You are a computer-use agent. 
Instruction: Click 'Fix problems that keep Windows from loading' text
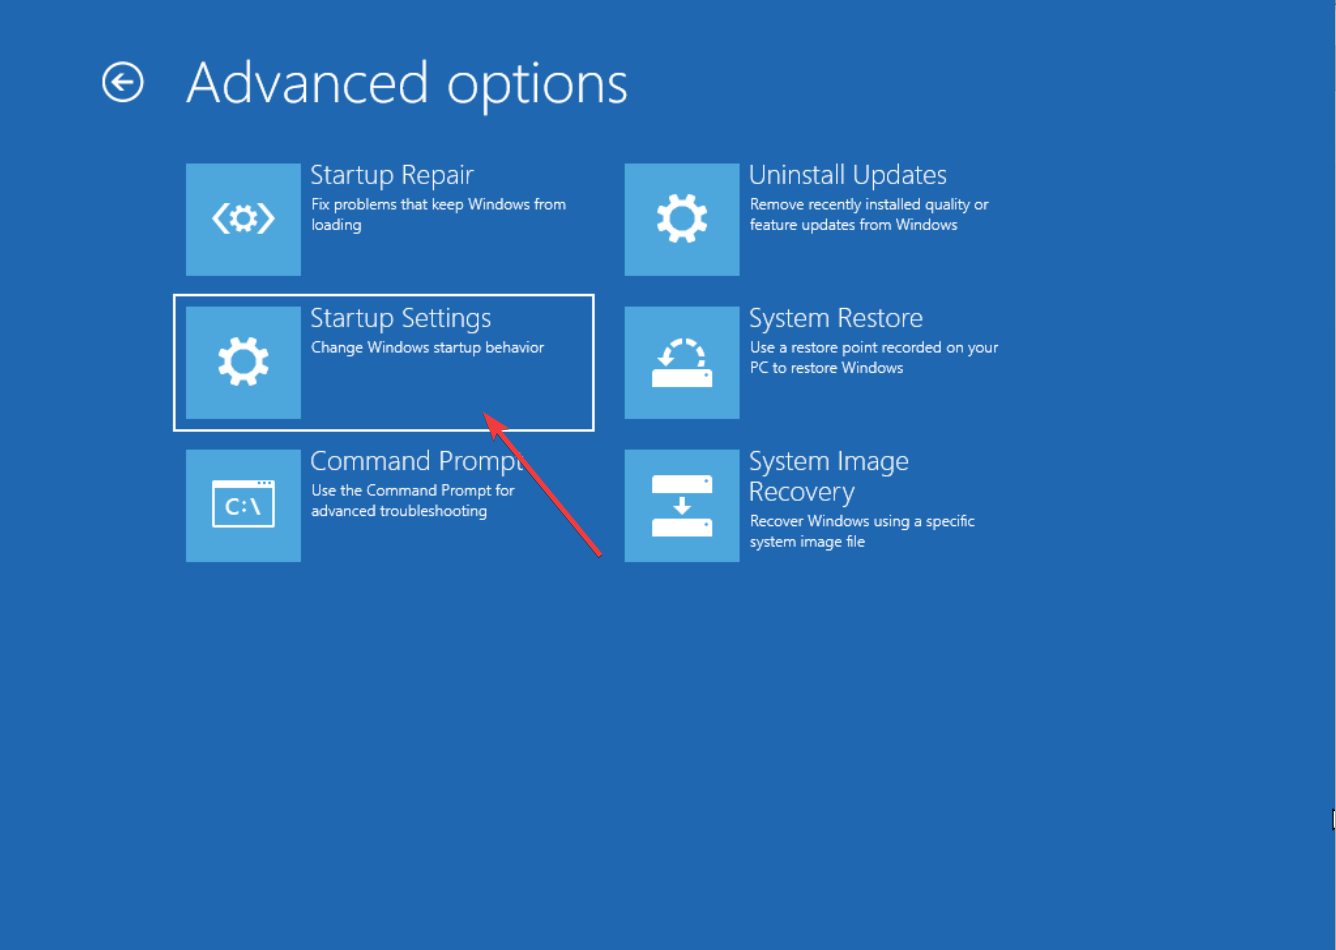438,214
